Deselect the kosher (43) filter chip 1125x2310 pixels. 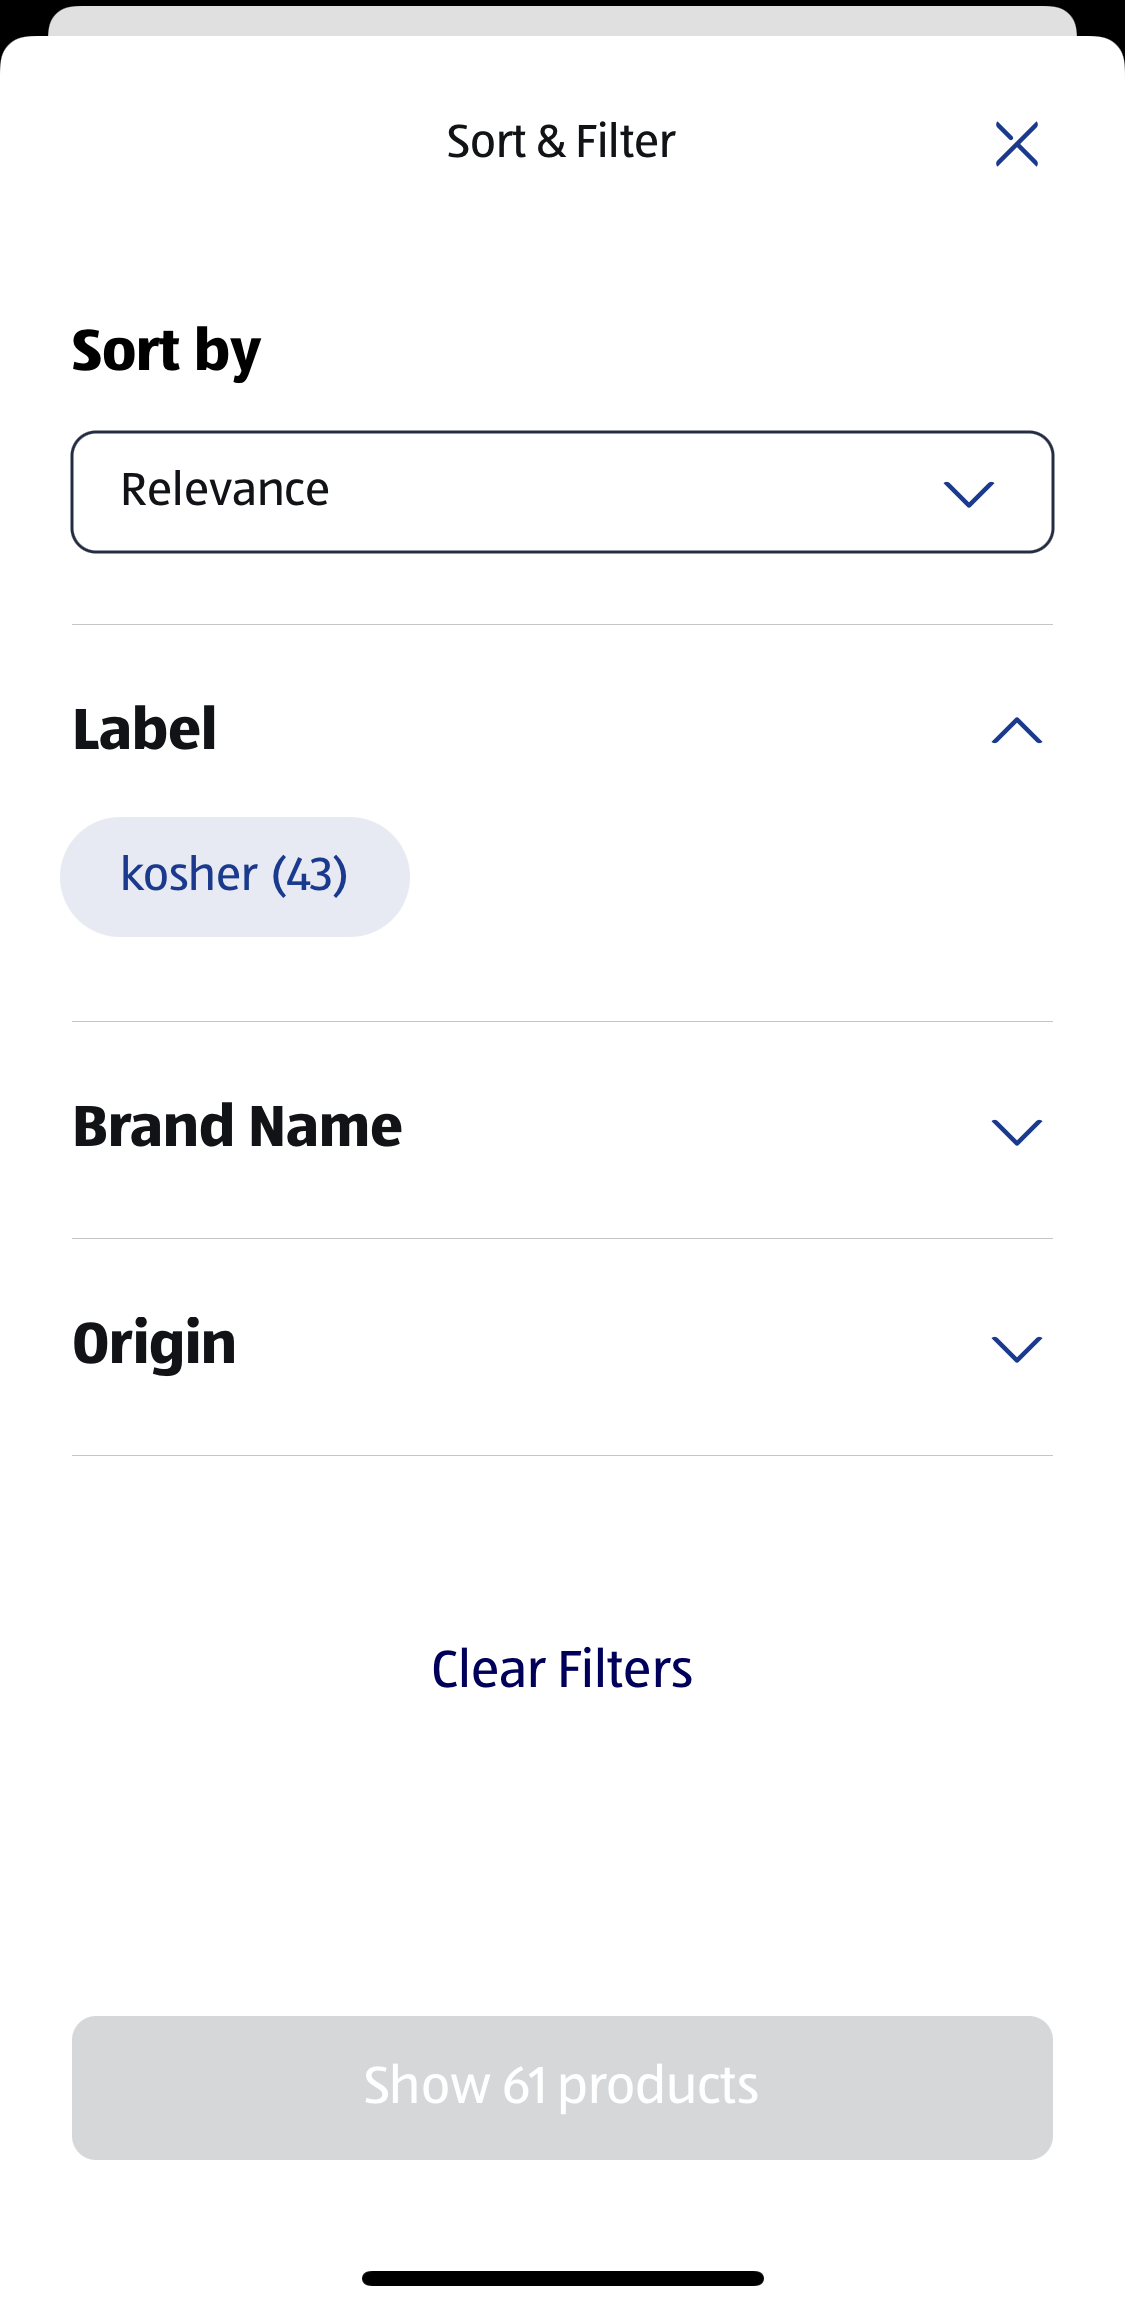click(x=235, y=875)
